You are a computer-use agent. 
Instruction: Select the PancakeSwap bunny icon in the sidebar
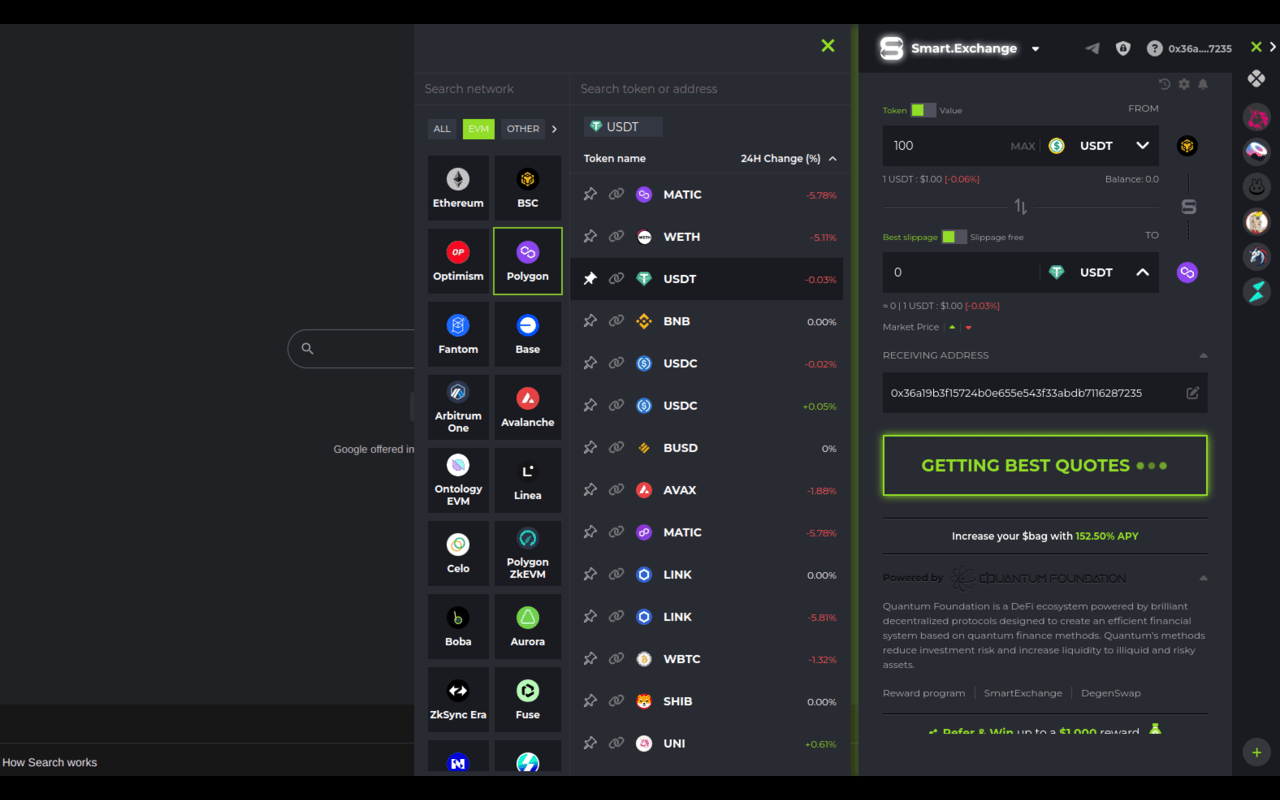point(1257,186)
